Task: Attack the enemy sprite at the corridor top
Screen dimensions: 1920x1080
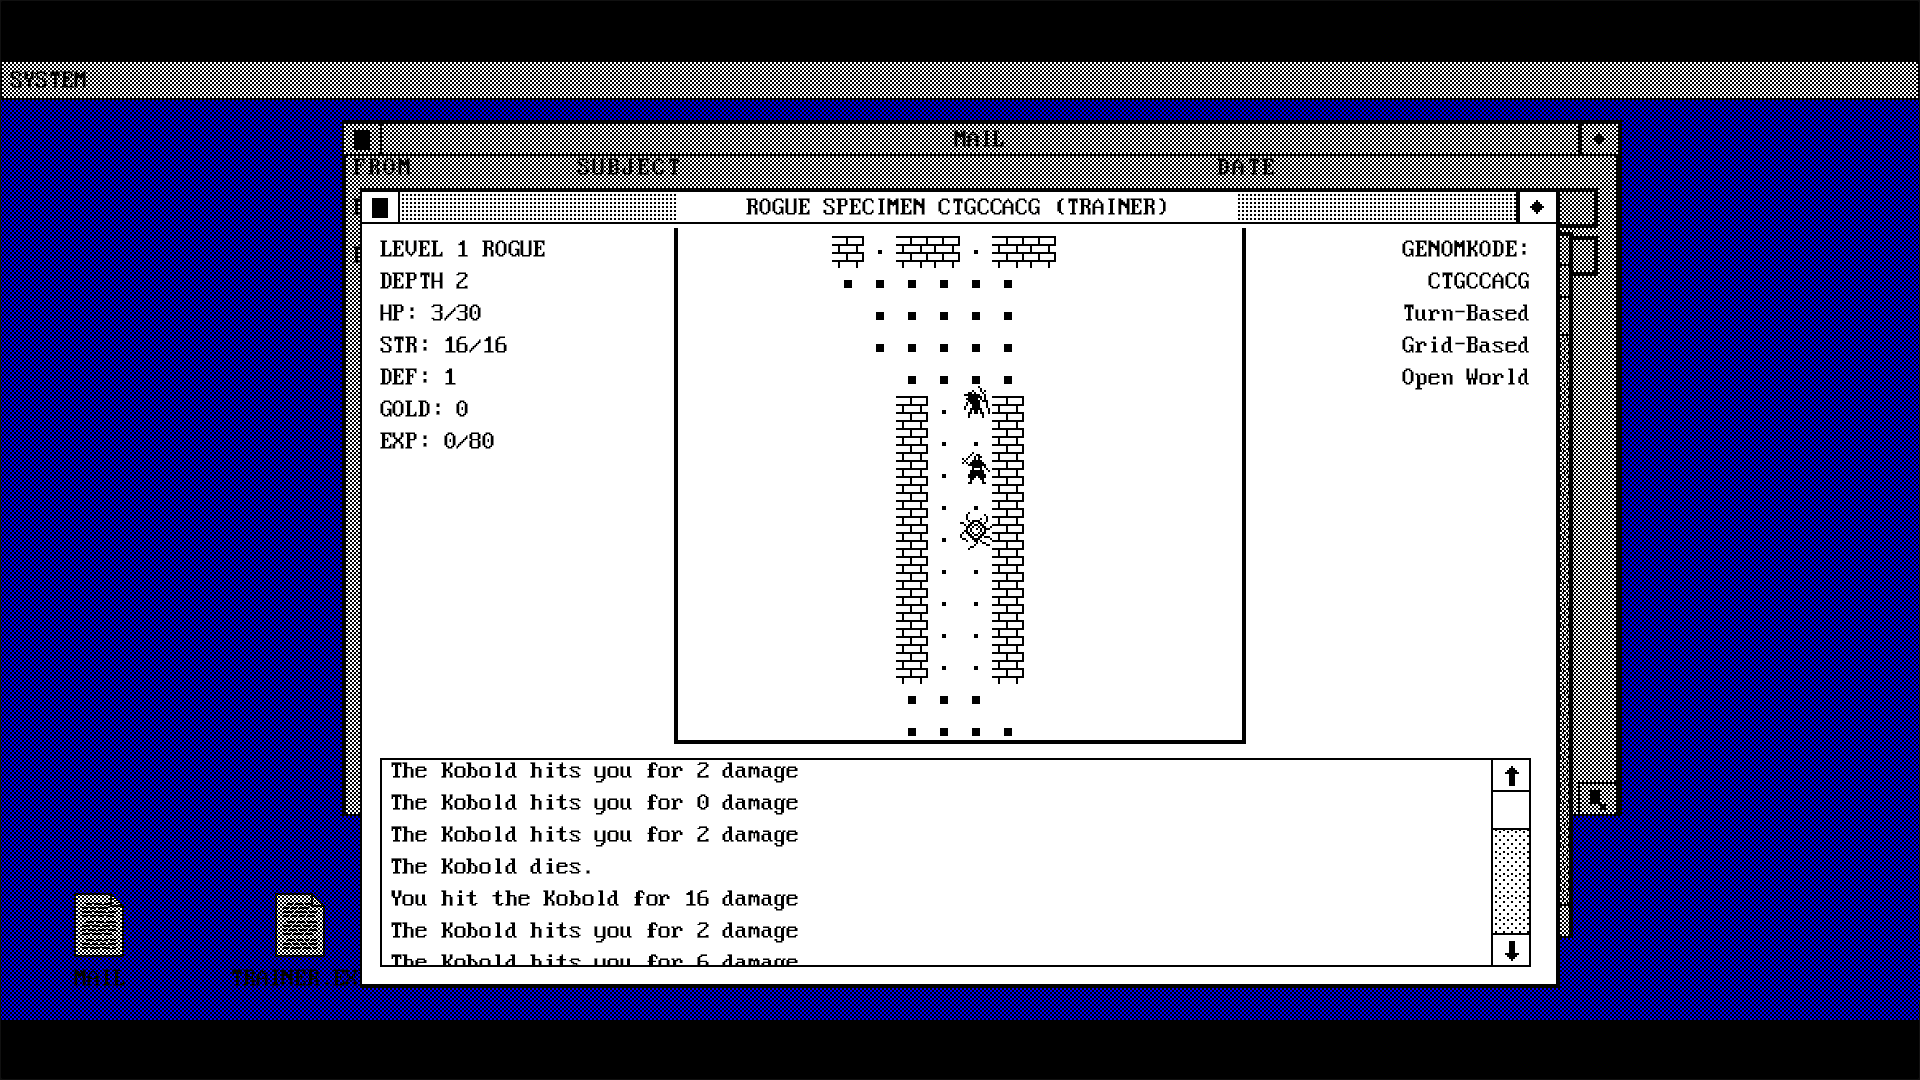Action: [976, 403]
